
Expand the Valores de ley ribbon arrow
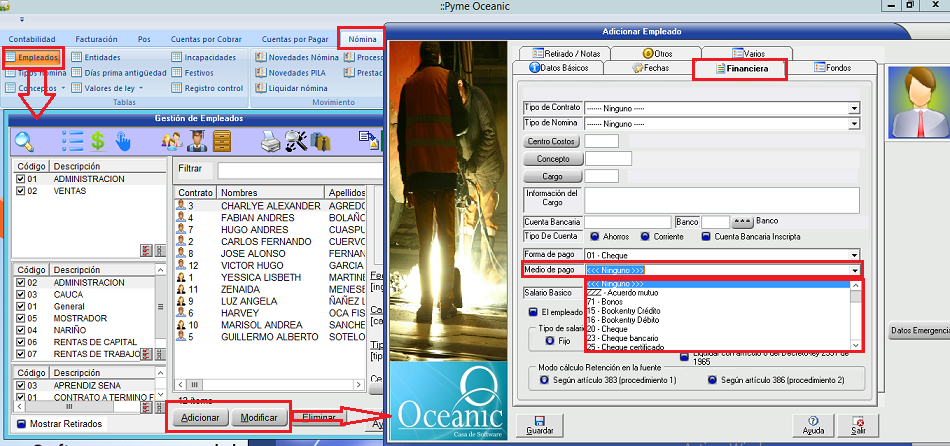tap(141, 88)
